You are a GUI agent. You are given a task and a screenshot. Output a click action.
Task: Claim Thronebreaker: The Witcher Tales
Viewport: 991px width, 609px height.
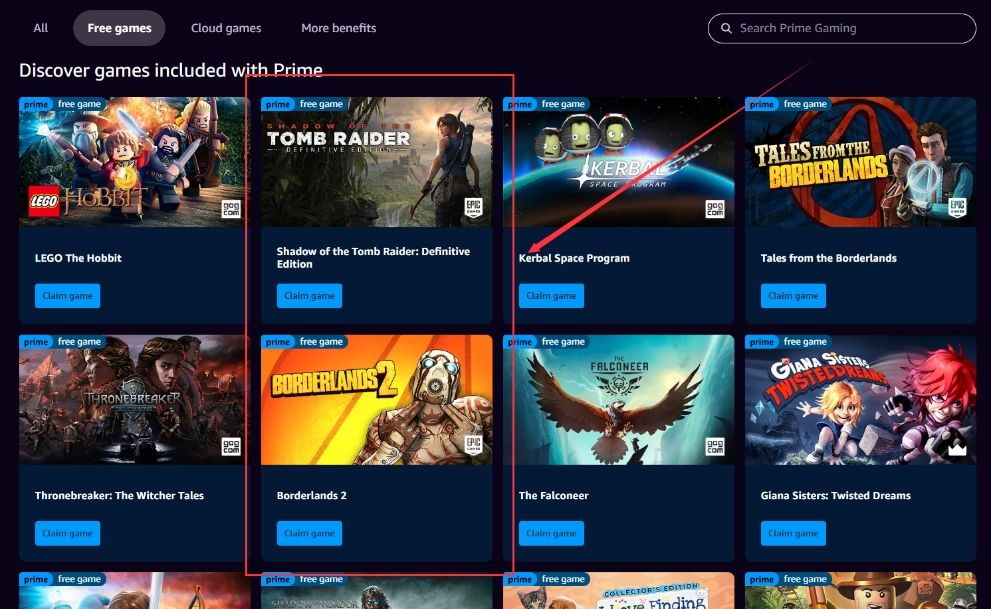(x=68, y=533)
